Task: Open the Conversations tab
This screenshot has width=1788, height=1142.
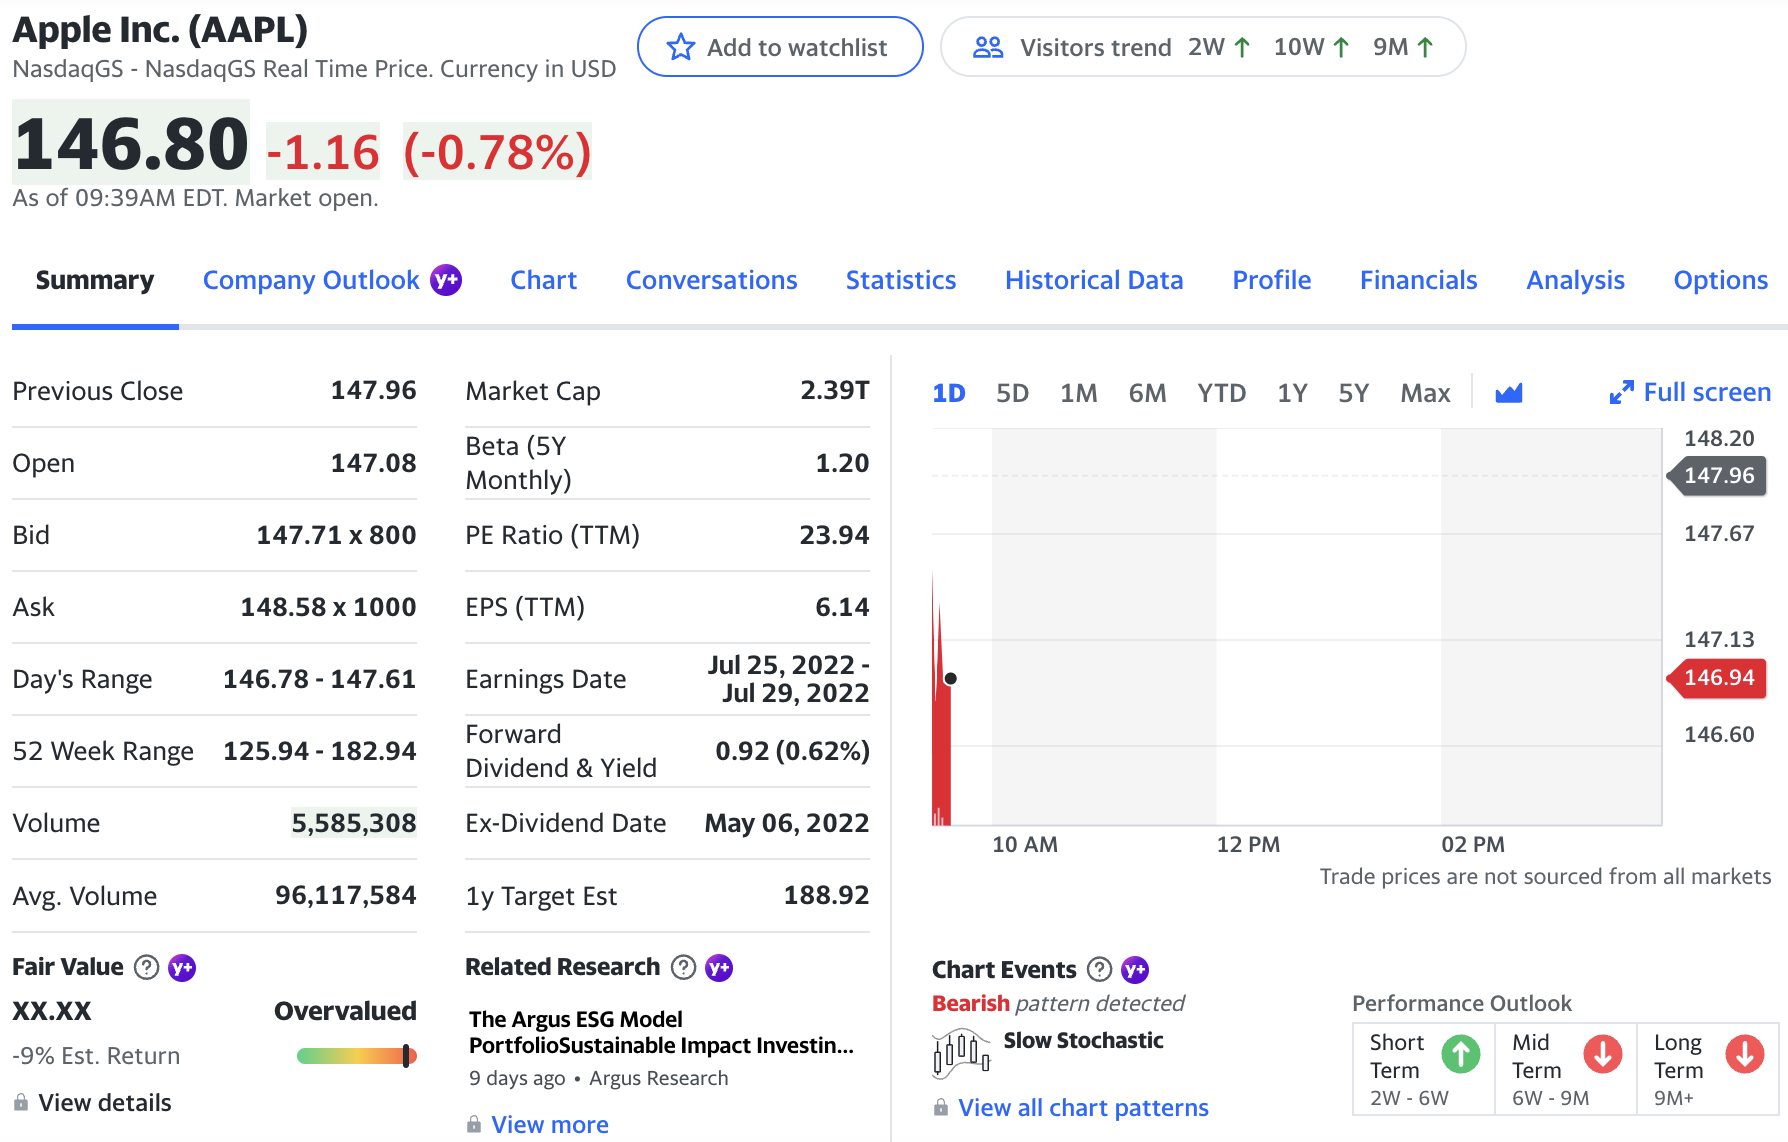Action: 712,280
